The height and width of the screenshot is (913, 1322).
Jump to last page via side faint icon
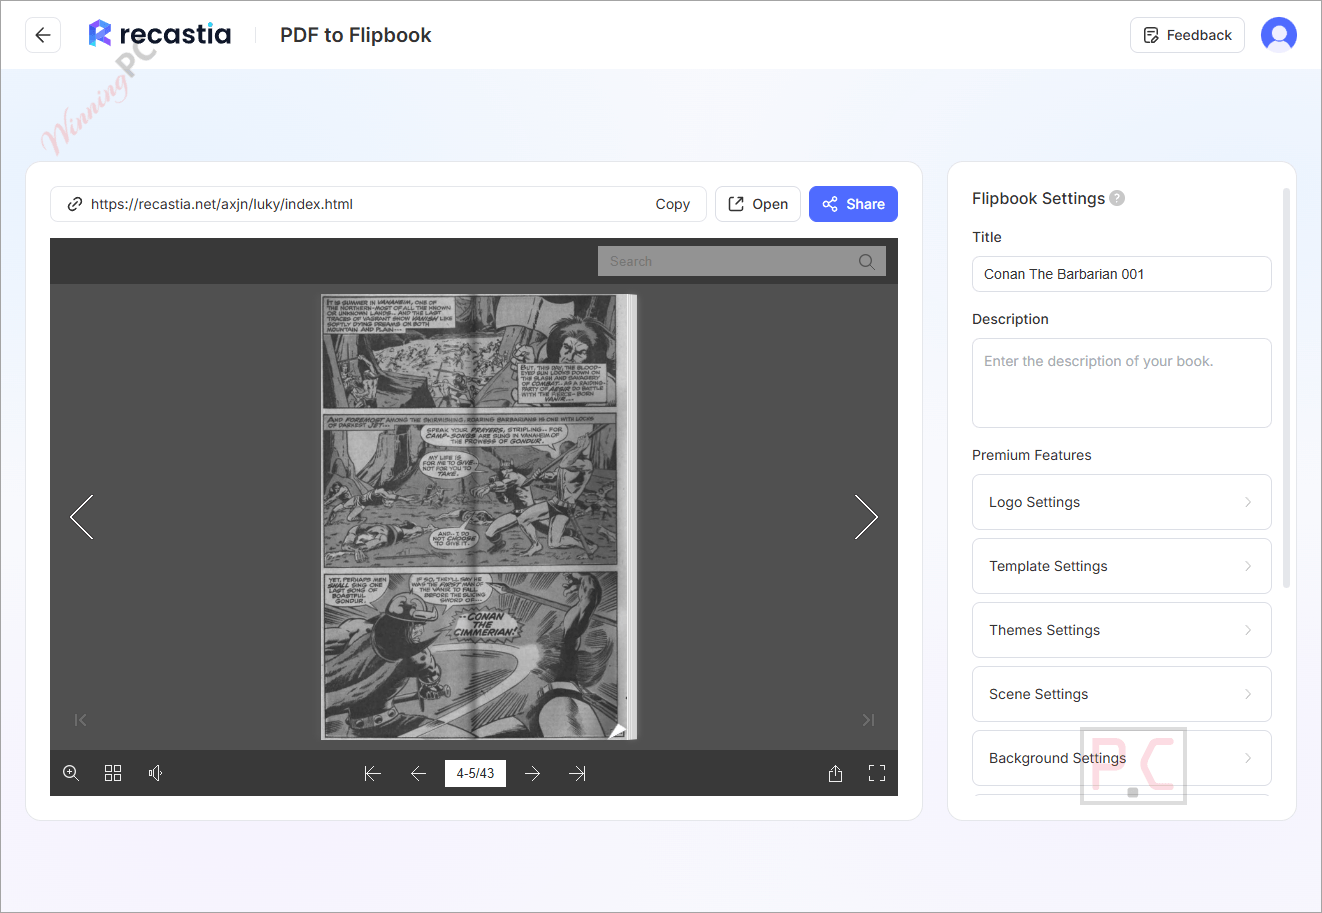pos(868,720)
